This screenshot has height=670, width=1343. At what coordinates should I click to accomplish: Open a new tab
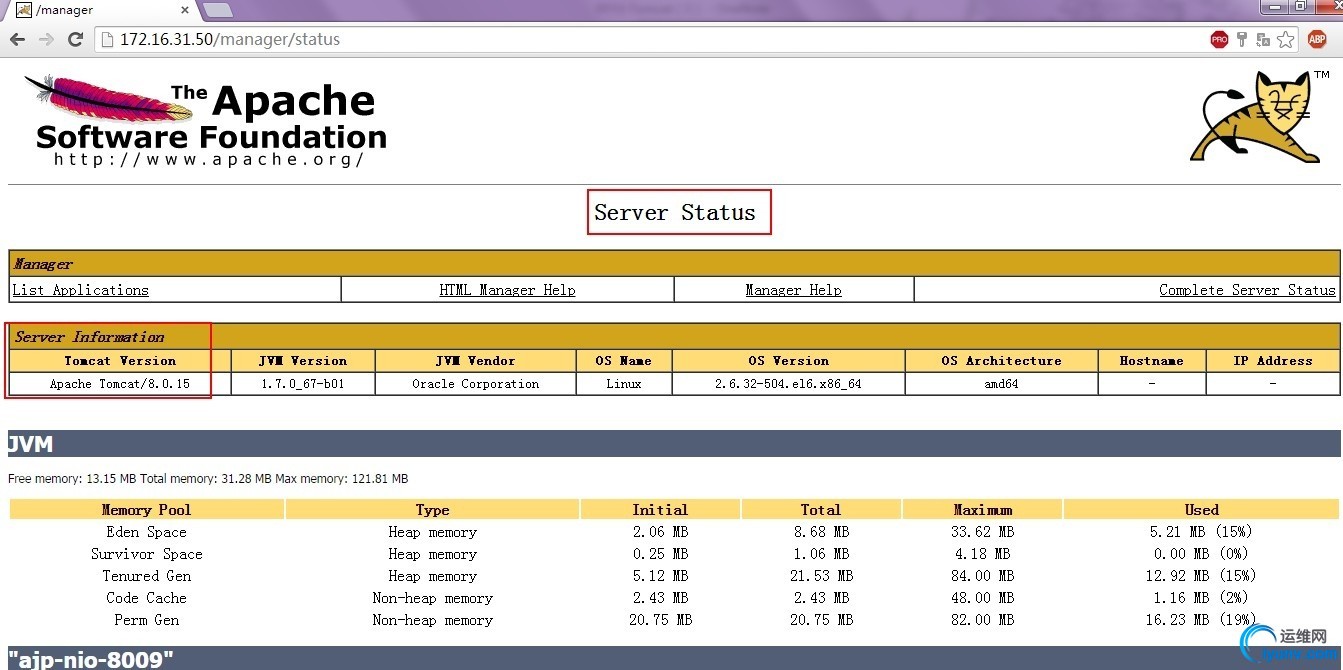point(217,10)
